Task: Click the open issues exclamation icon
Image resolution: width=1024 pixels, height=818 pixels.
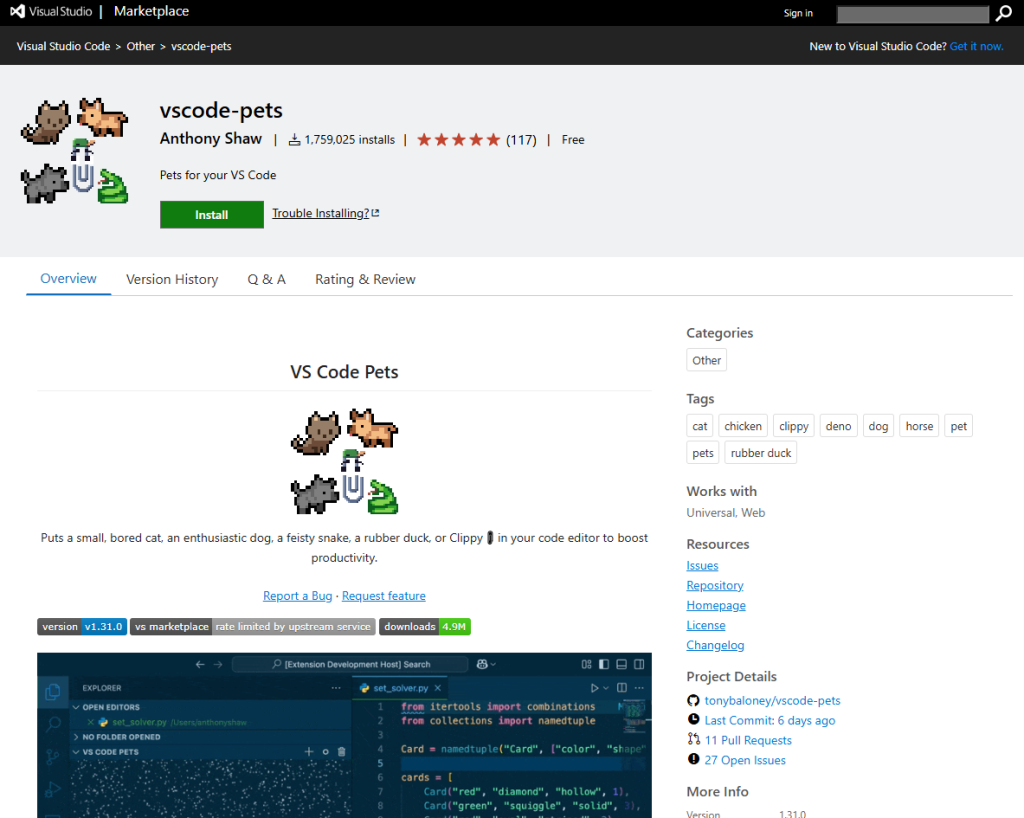Action: tap(694, 759)
